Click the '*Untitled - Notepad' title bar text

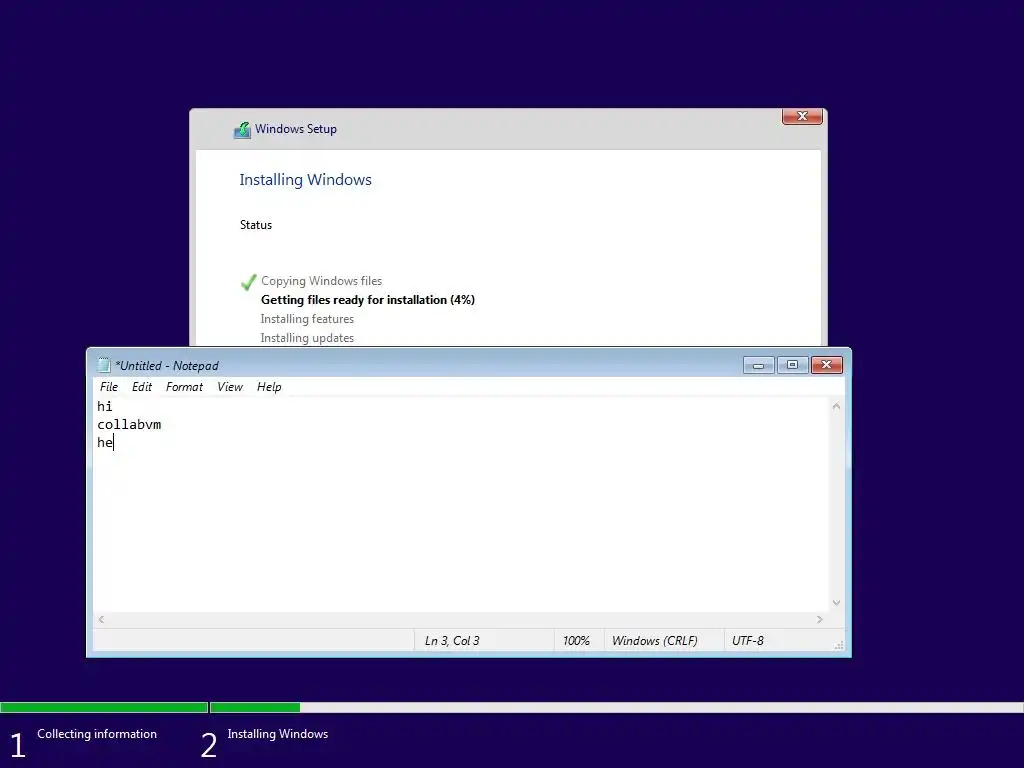pyautogui.click(x=167, y=366)
